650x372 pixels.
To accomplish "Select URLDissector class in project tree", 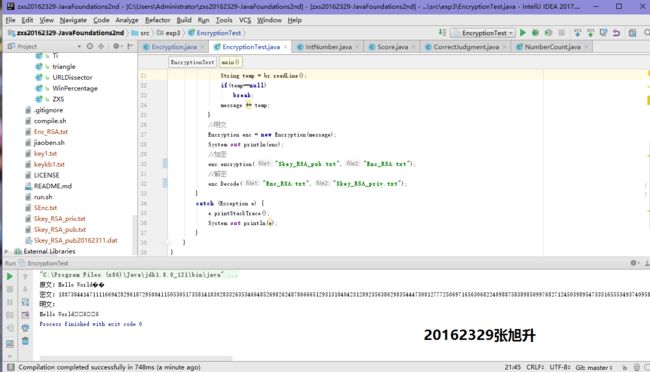I will 72,77.
